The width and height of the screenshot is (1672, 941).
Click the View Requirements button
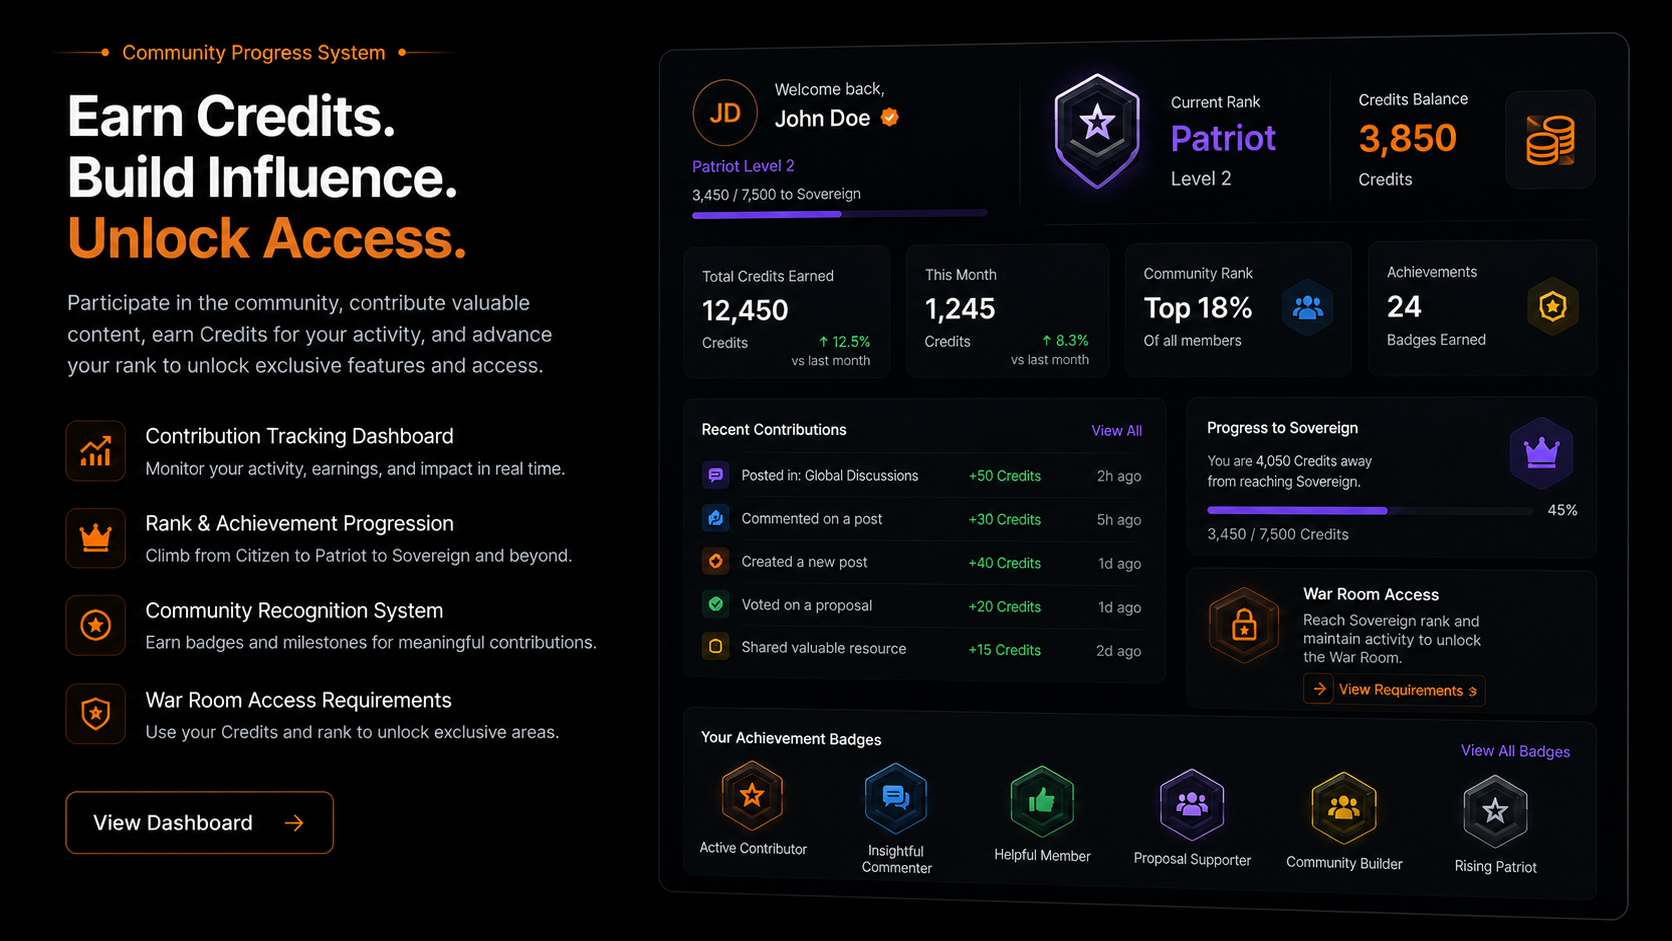coord(1394,690)
